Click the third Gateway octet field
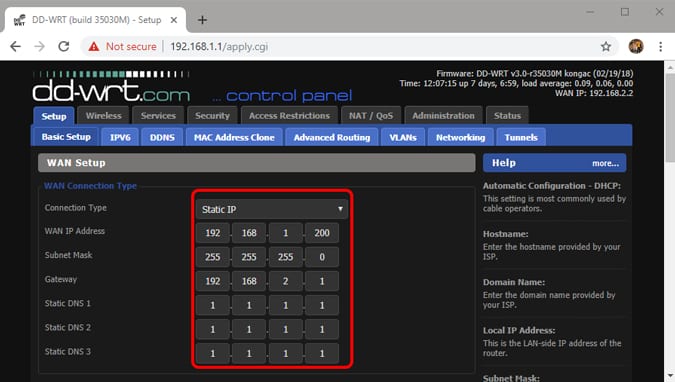The height and width of the screenshot is (382, 675). (285, 281)
